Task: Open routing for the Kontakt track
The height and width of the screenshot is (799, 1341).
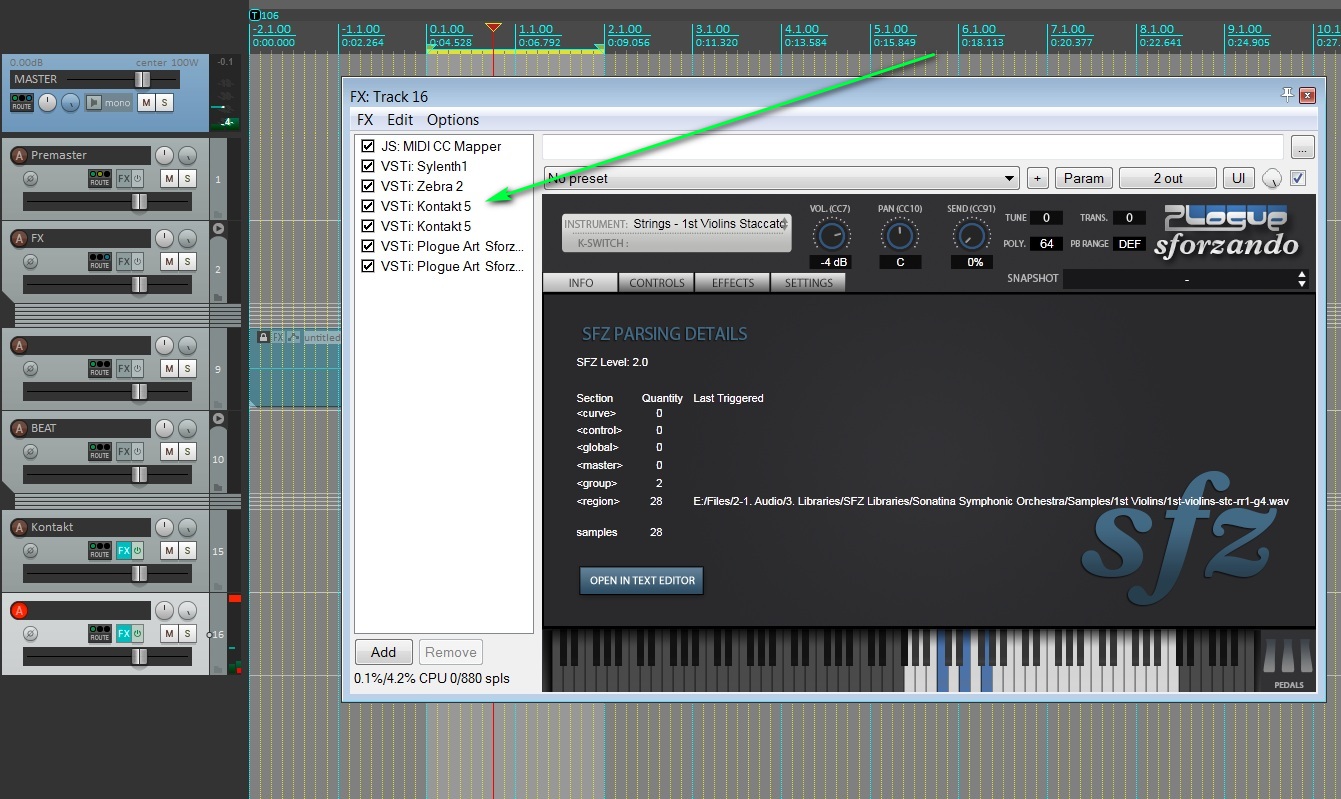Action: tap(99, 551)
